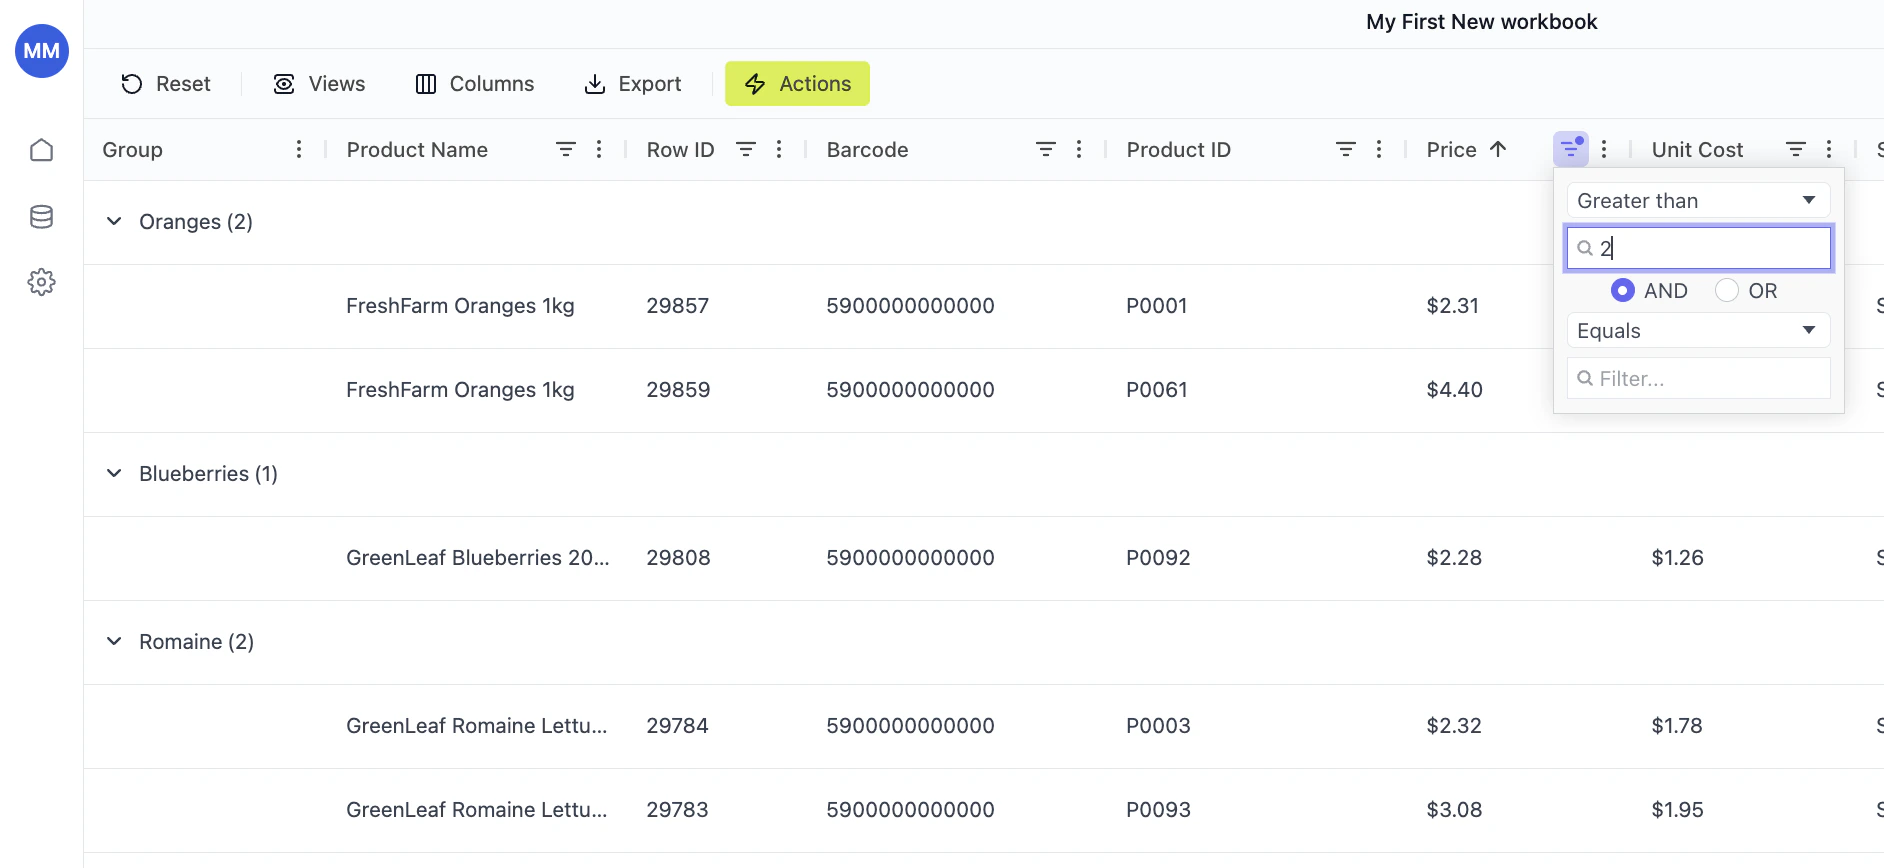The width and height of the screenshot is (1884, 868).
Task: Click the Reset button
Action: [x=166, y=84]
